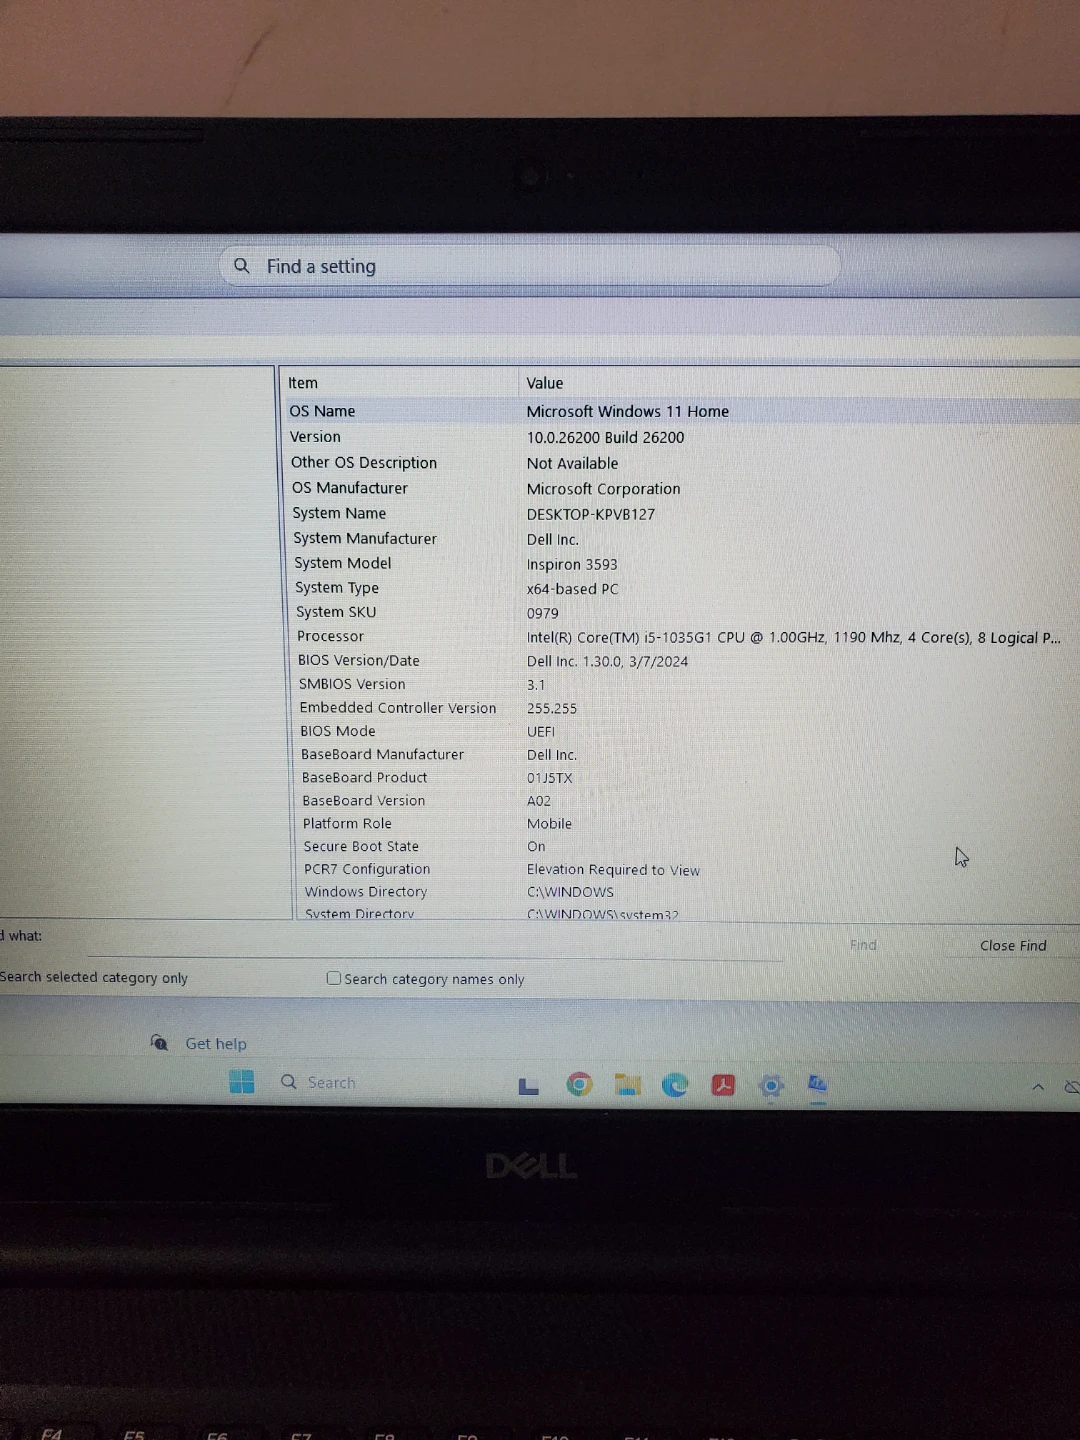Image resolution: width=1080 pixels, height=1440 pixels.
Task: Open the Settings gear taskbar icon
Action: pos(771,1086)
